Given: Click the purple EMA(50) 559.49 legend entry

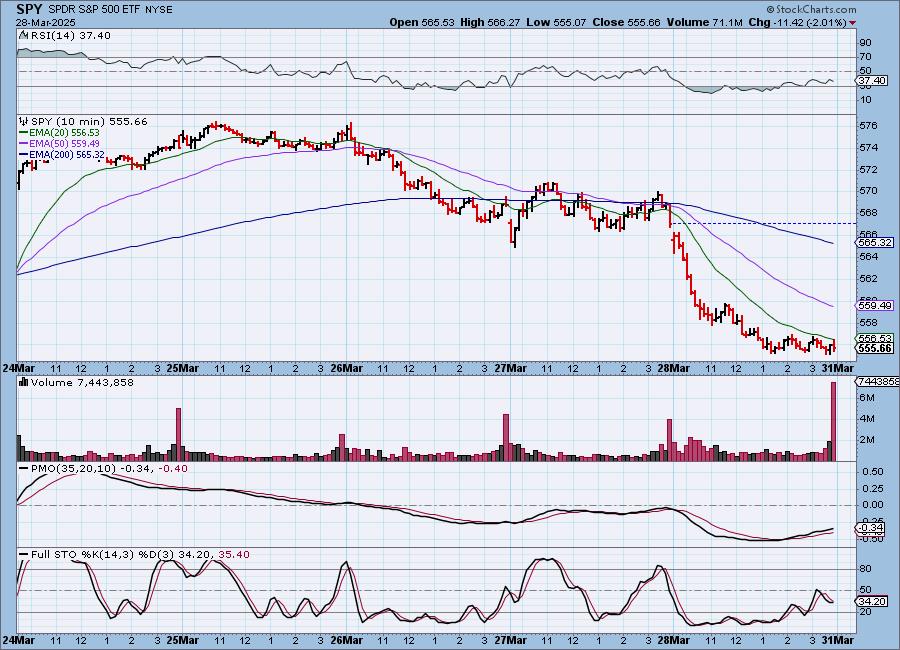Looking at the screenshot, I should click(x=59, y=144).
